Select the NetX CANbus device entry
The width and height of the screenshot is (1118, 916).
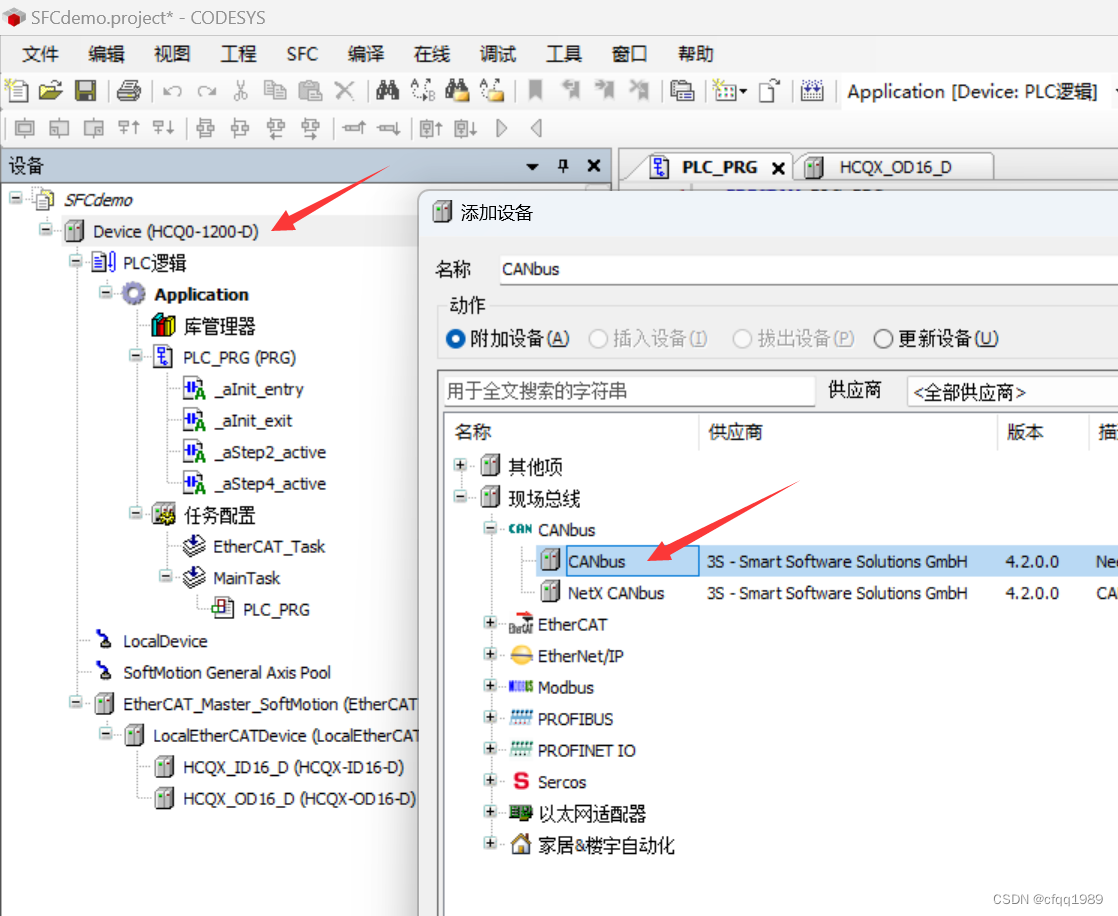(x=615, y=593)
